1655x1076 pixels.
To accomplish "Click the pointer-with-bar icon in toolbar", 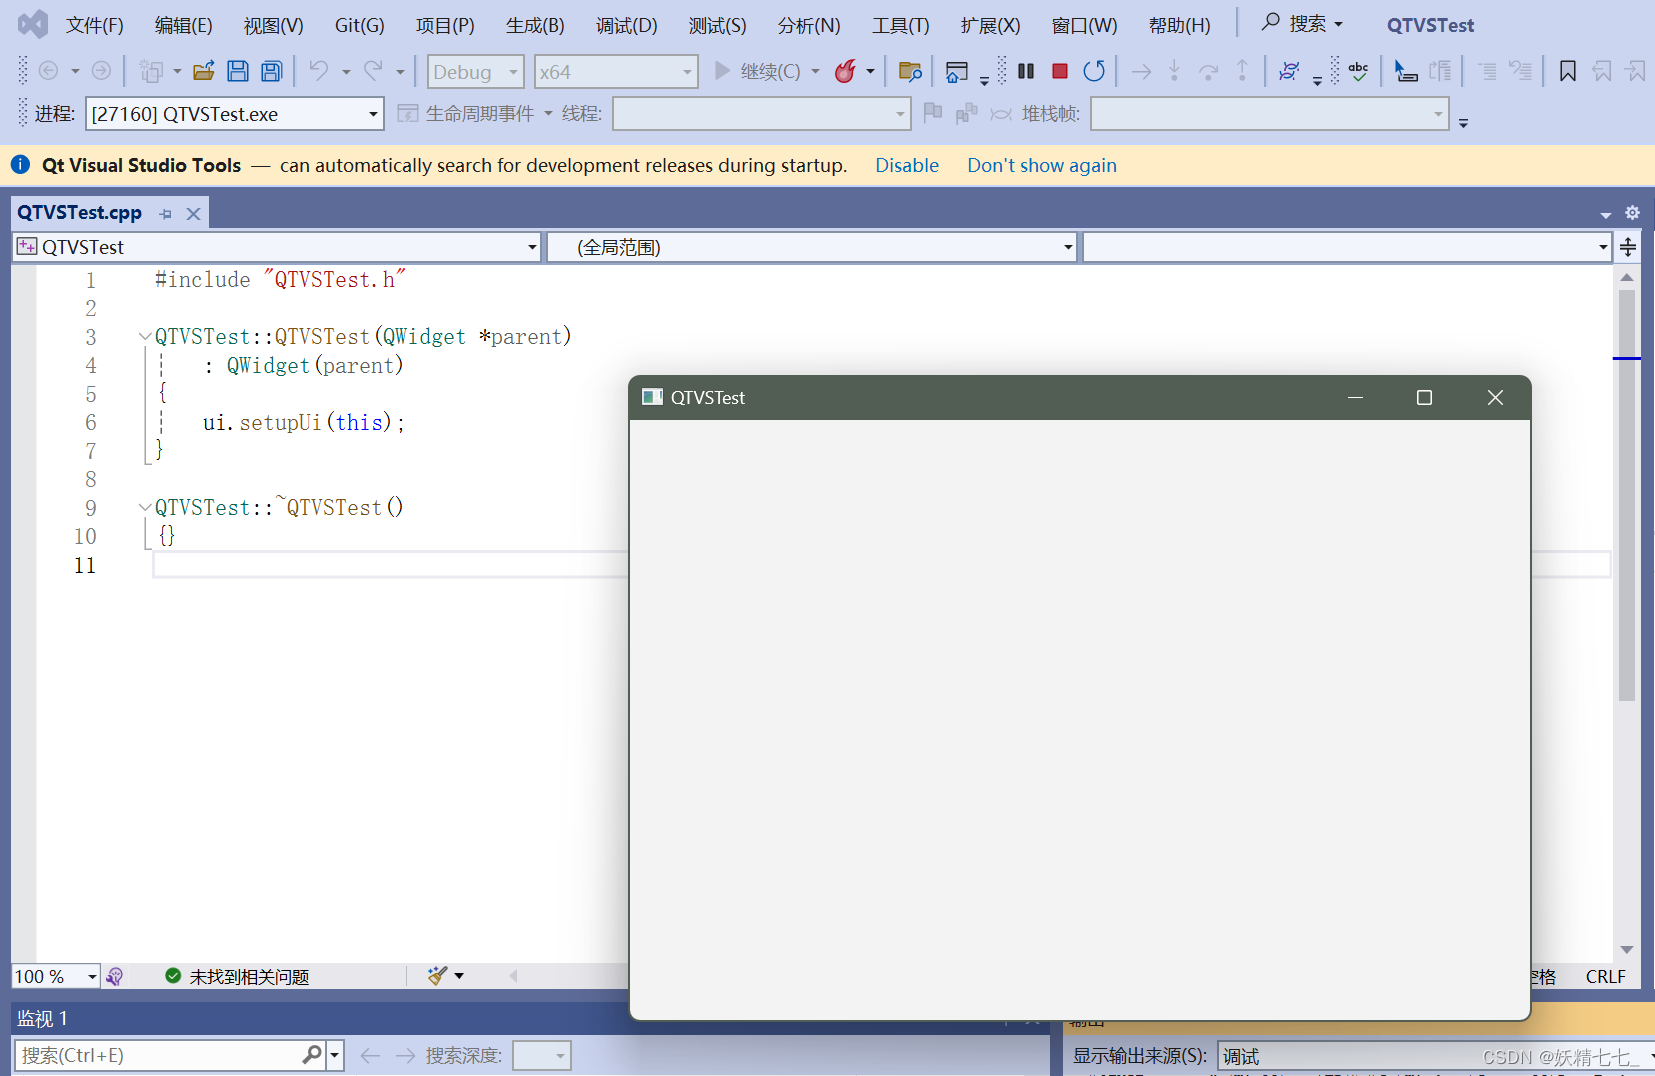I will (x=1405, y=71).
